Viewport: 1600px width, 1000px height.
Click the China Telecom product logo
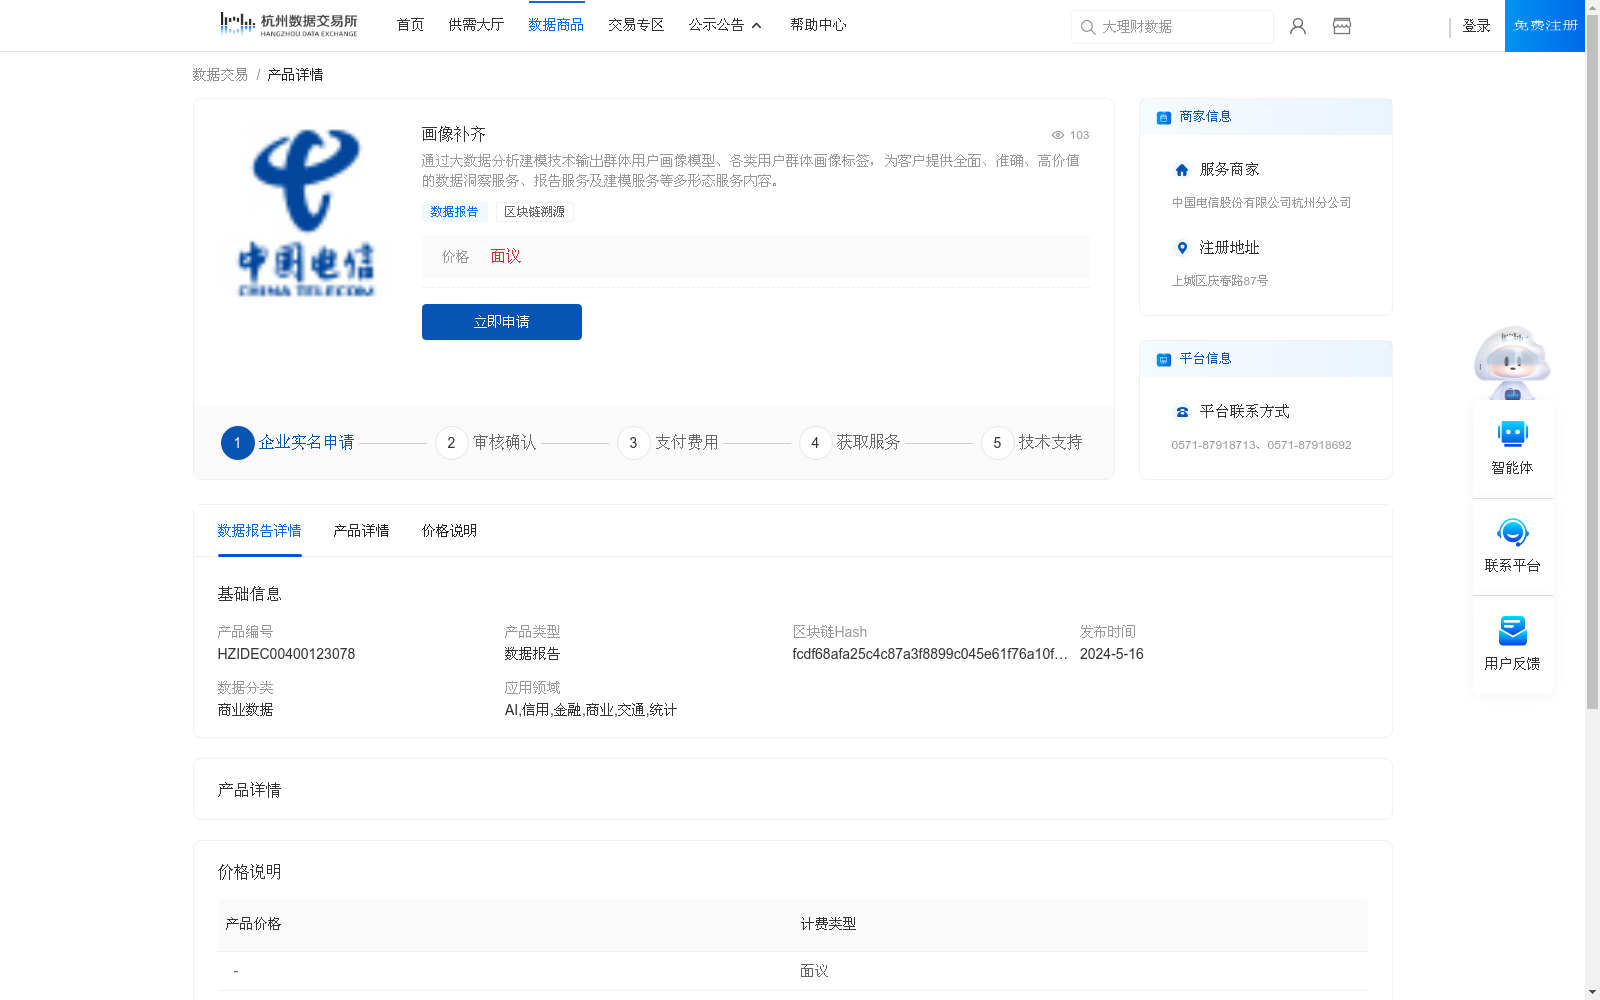click(x=306, y=213)
